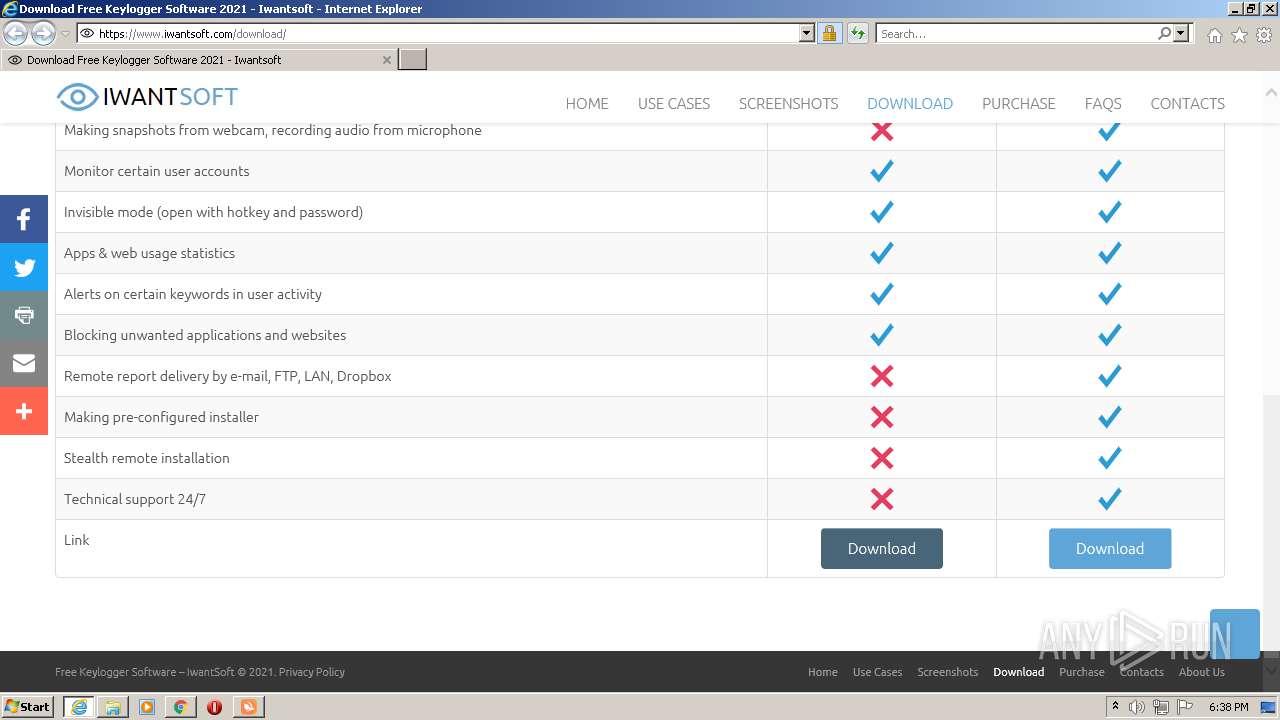This screenshot has width=1280, height=720.
Task: Open the orange app taskbar icon
Action: pos(248,707)
